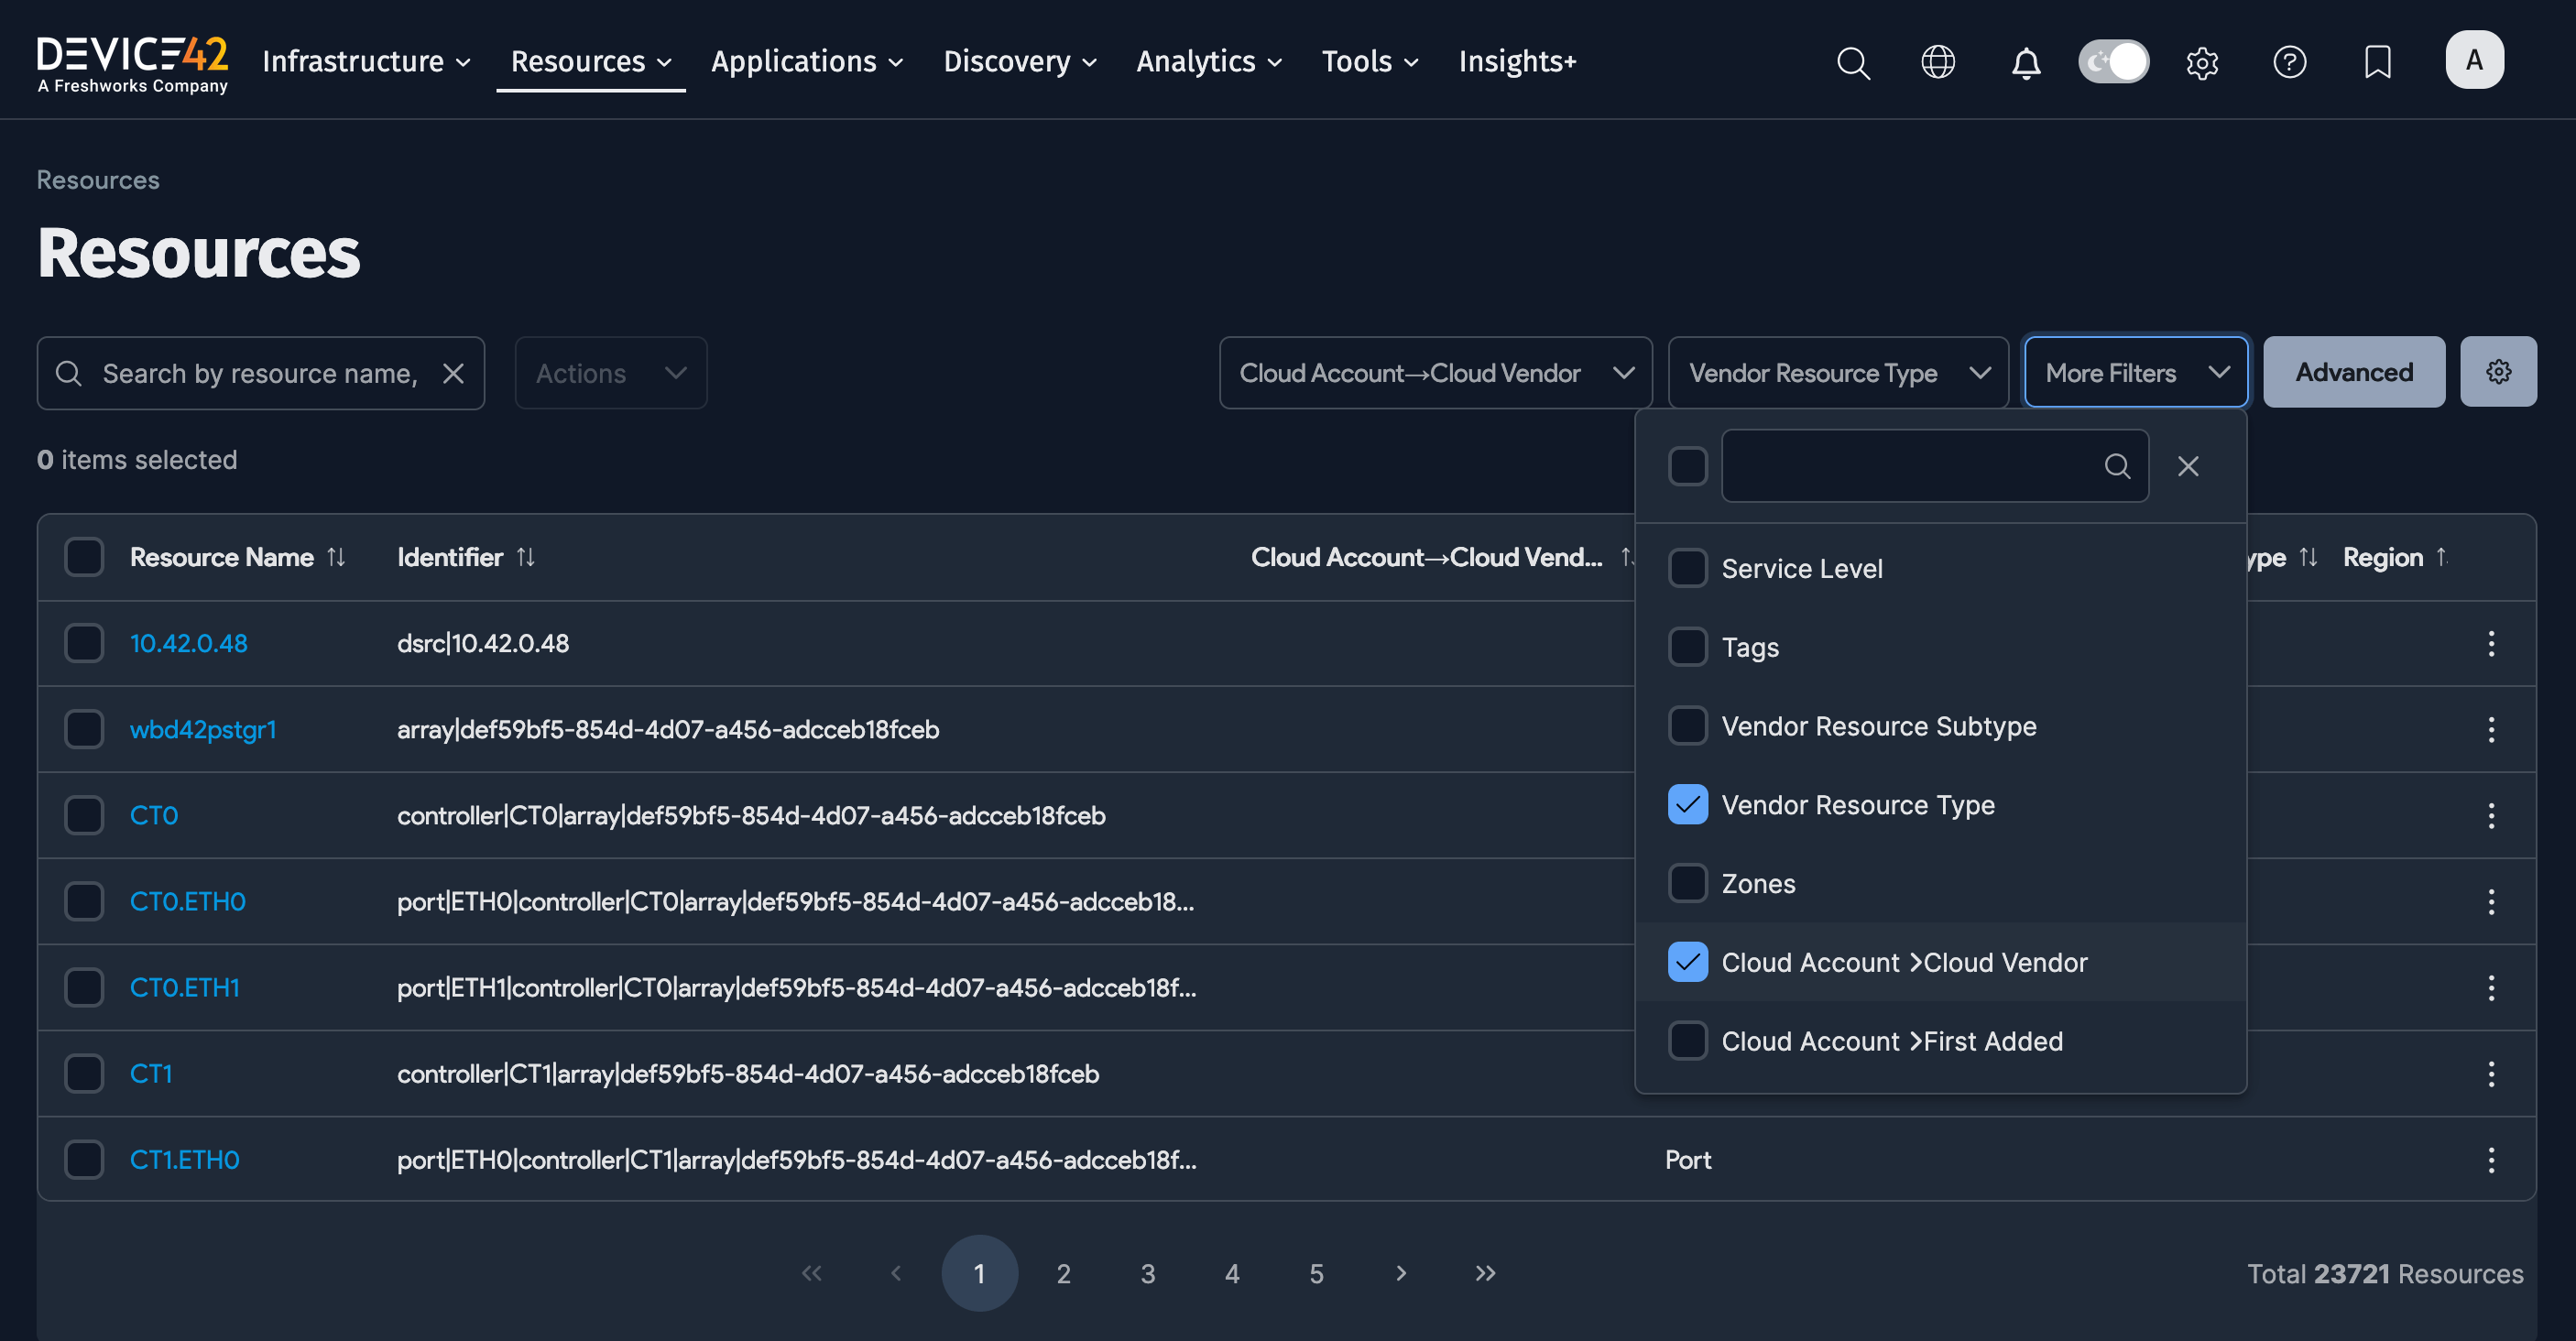This screenshot has width=2576, height=1341.
Task: Click the Advanced button
Action: pyautogui.click(x=2353, y=372)
